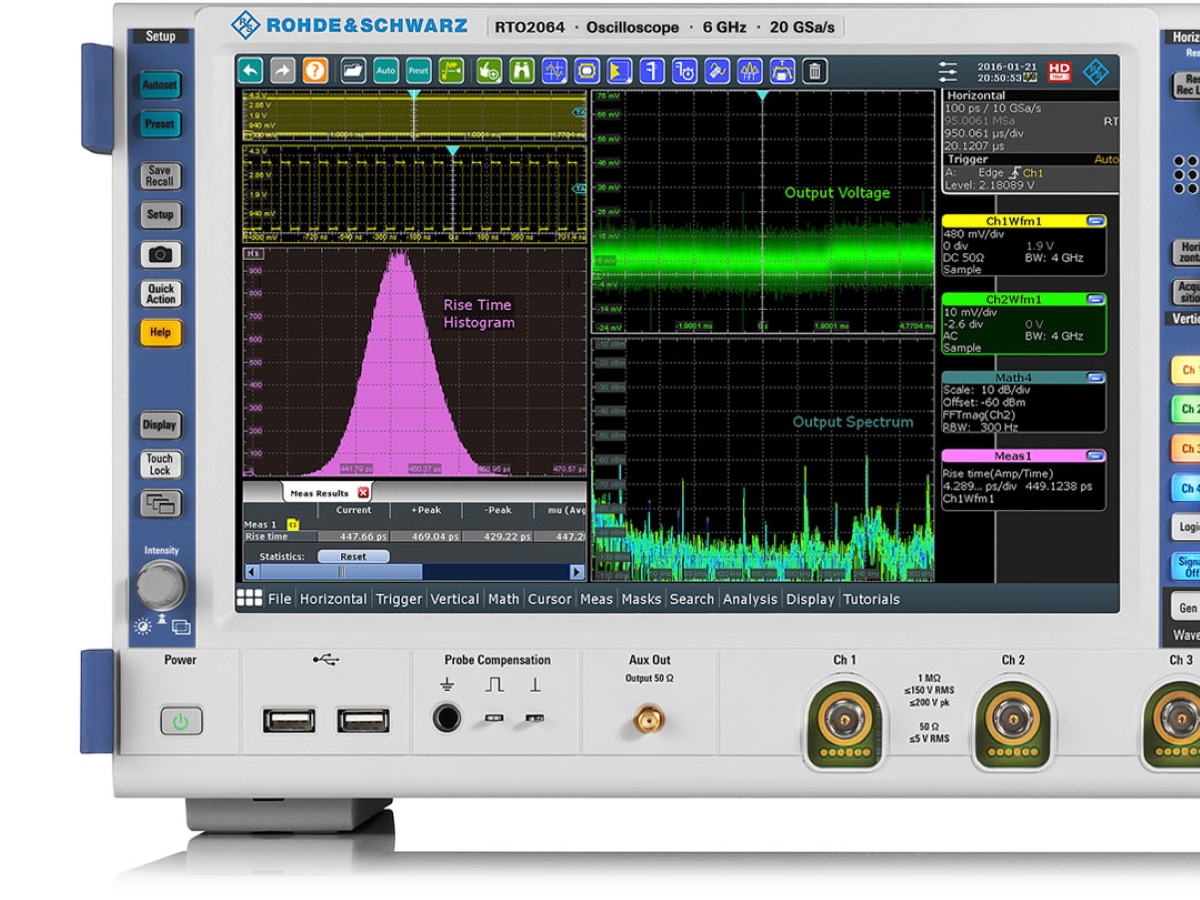Viewport: 1200px width, 900px height.
Task: Open the Cursor menu
Action: (x=550, y=599)
